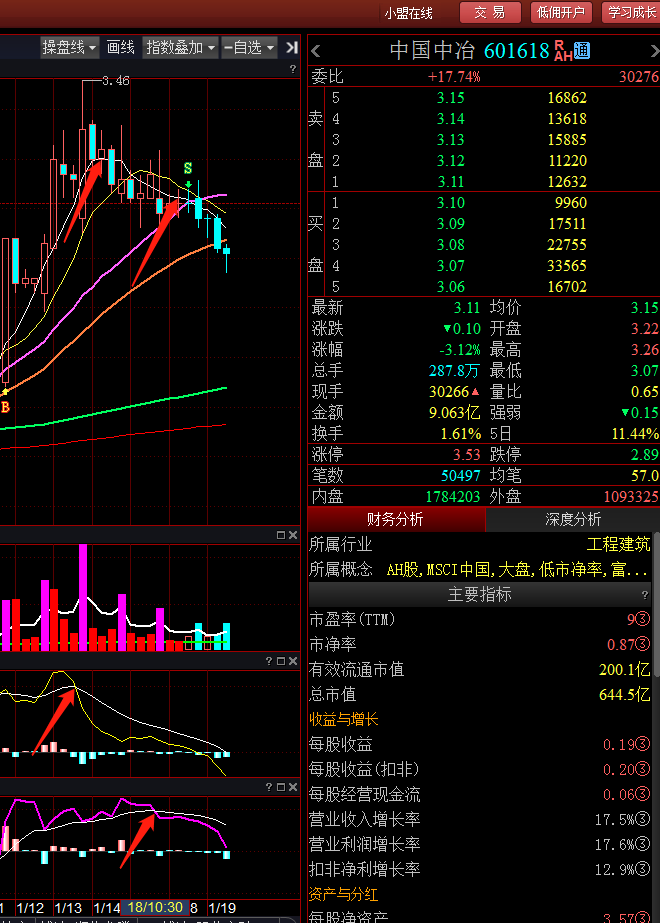Go to the next stock with the right arrow
Screen dimensions: 660x923
pos(655,51)
